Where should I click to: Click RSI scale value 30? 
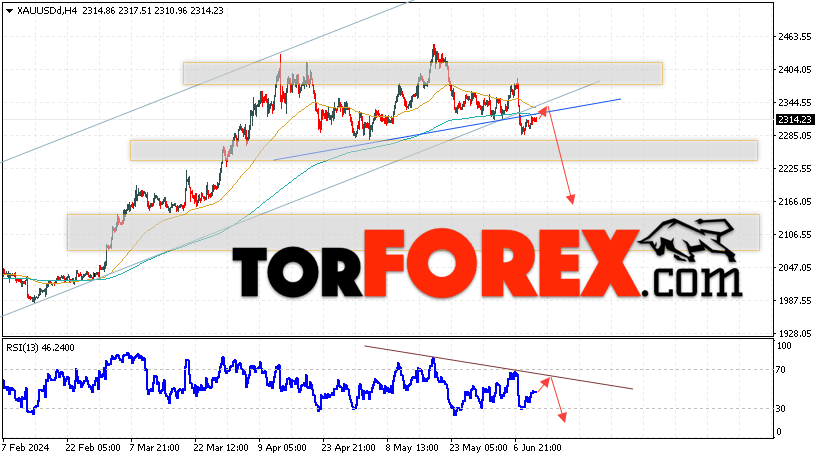click(780, 409)
